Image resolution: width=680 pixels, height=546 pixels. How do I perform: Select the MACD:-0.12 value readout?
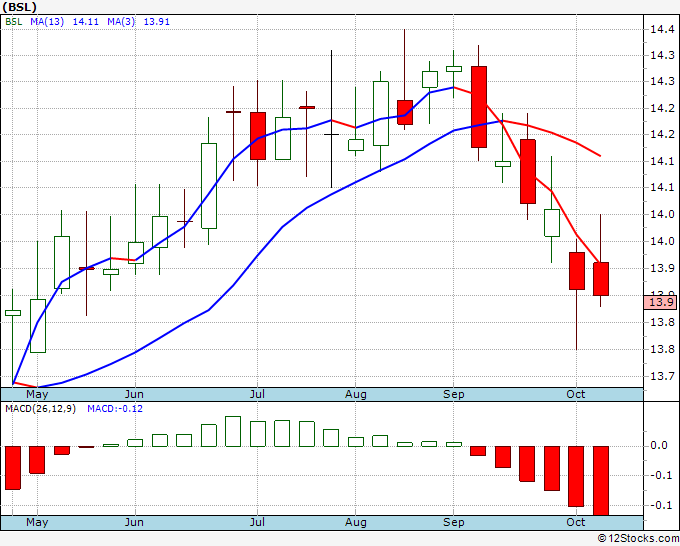click(x=115, y=409)
